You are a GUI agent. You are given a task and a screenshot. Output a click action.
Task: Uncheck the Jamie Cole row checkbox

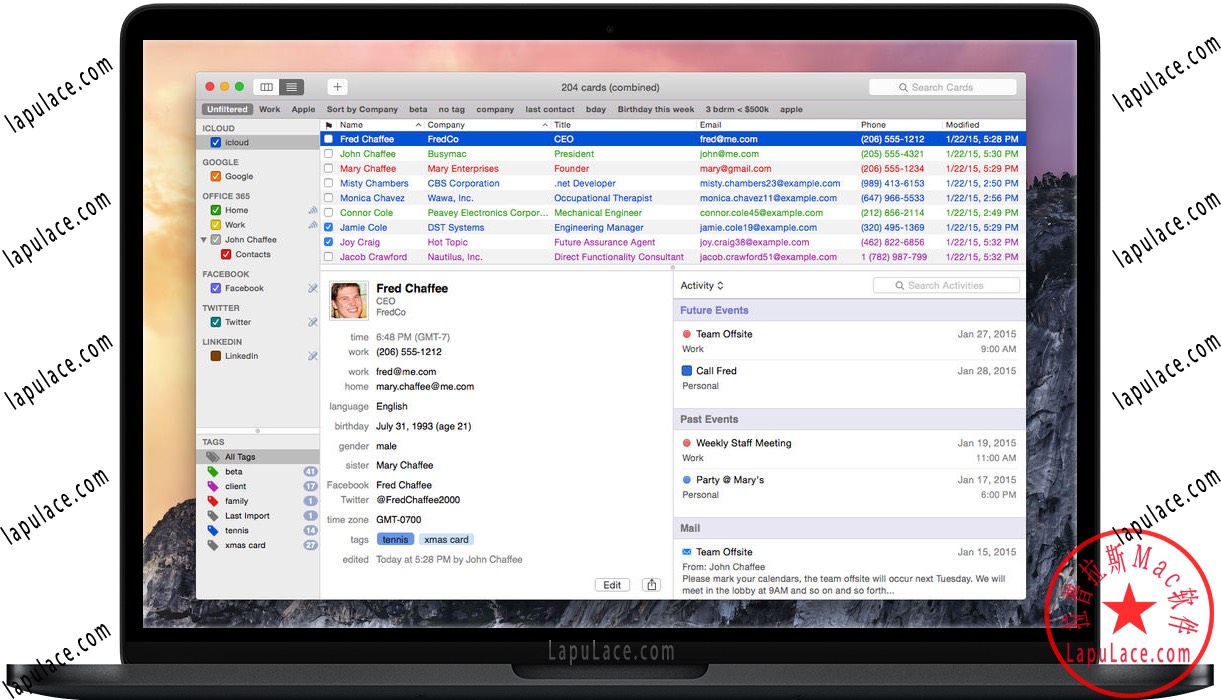tap(329, 227)
